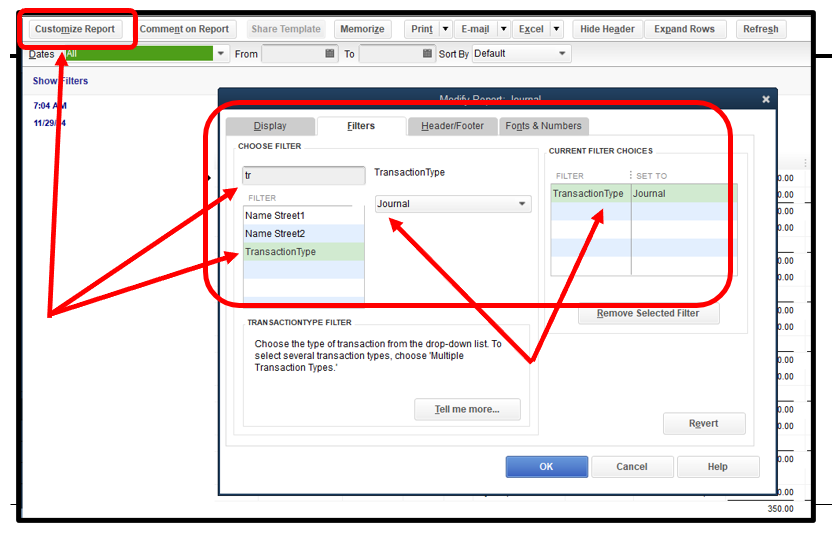The image size is (832, 535).
Task: Open Comment on Report
Action: click(x=184, y=29)
